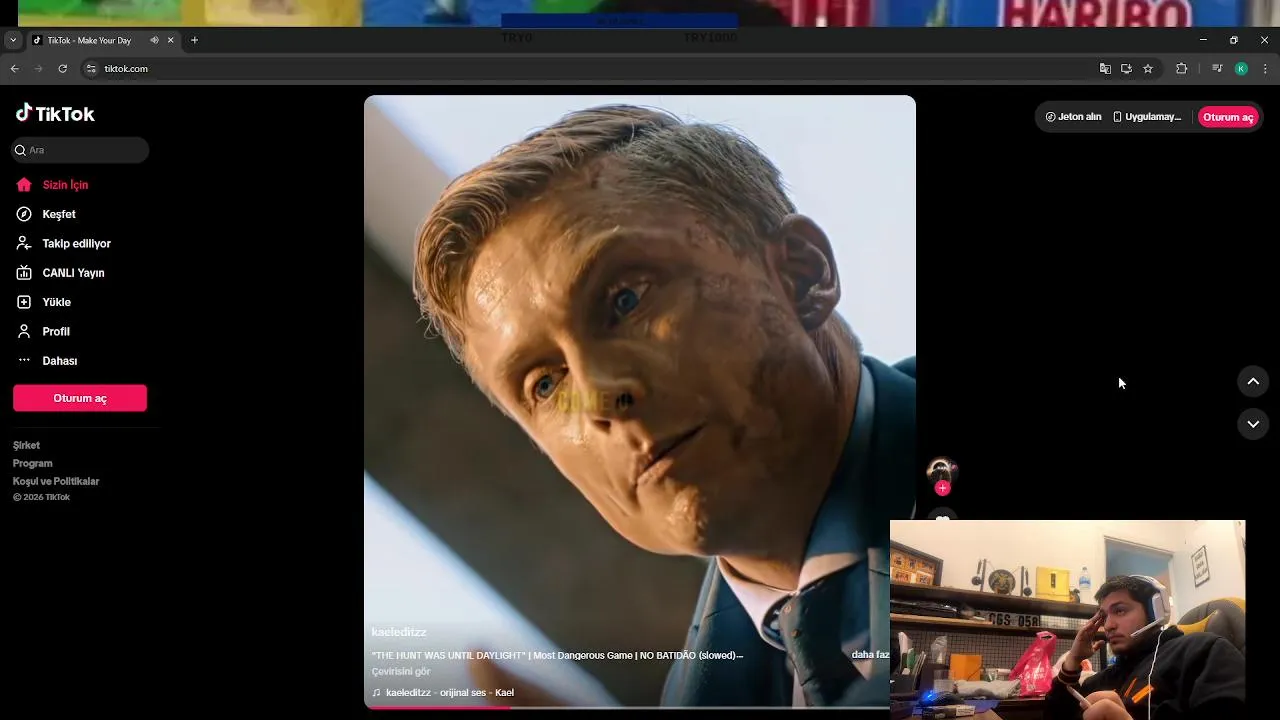Click the CANLI Yayın live icon
The width and height of the screenshot is (1280, 720).
coord(24,273)
